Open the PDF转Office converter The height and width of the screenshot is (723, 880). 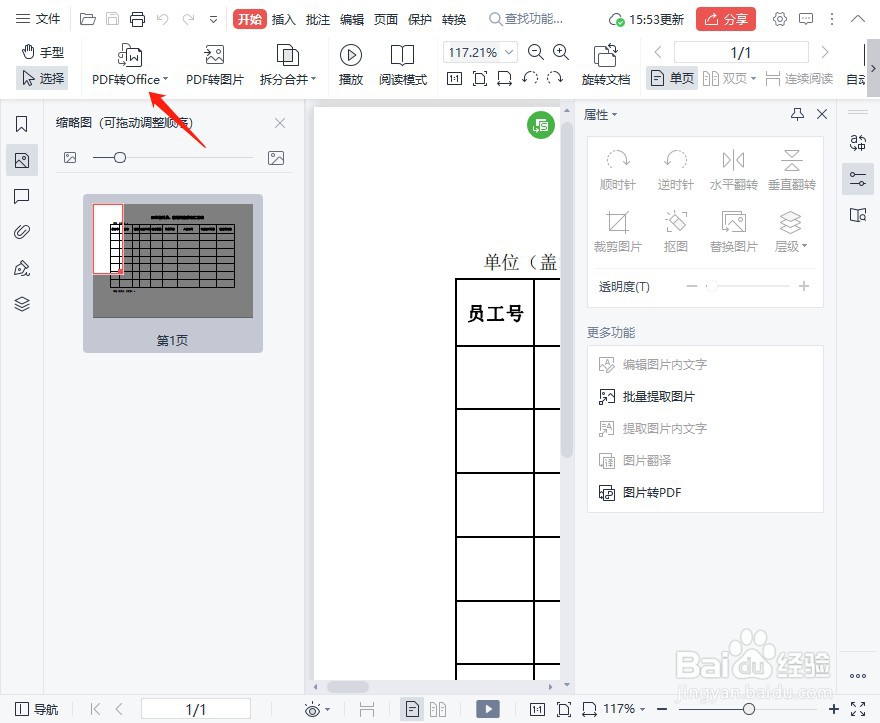pyautogui.click(x=130, y=65)
